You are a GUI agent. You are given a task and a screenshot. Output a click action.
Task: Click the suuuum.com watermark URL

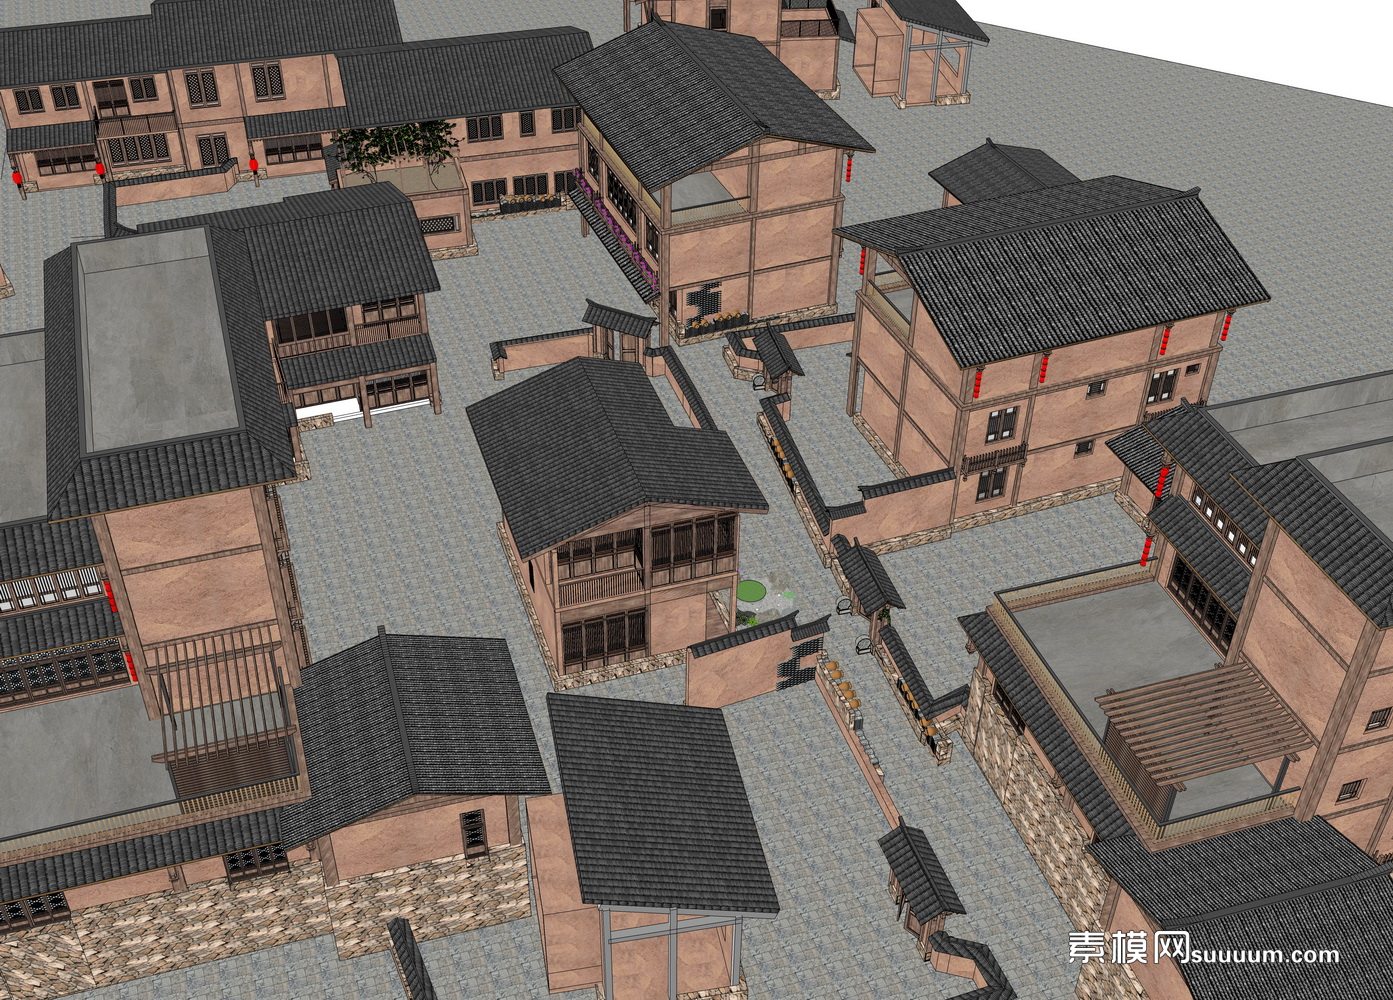pos(1264,954)
